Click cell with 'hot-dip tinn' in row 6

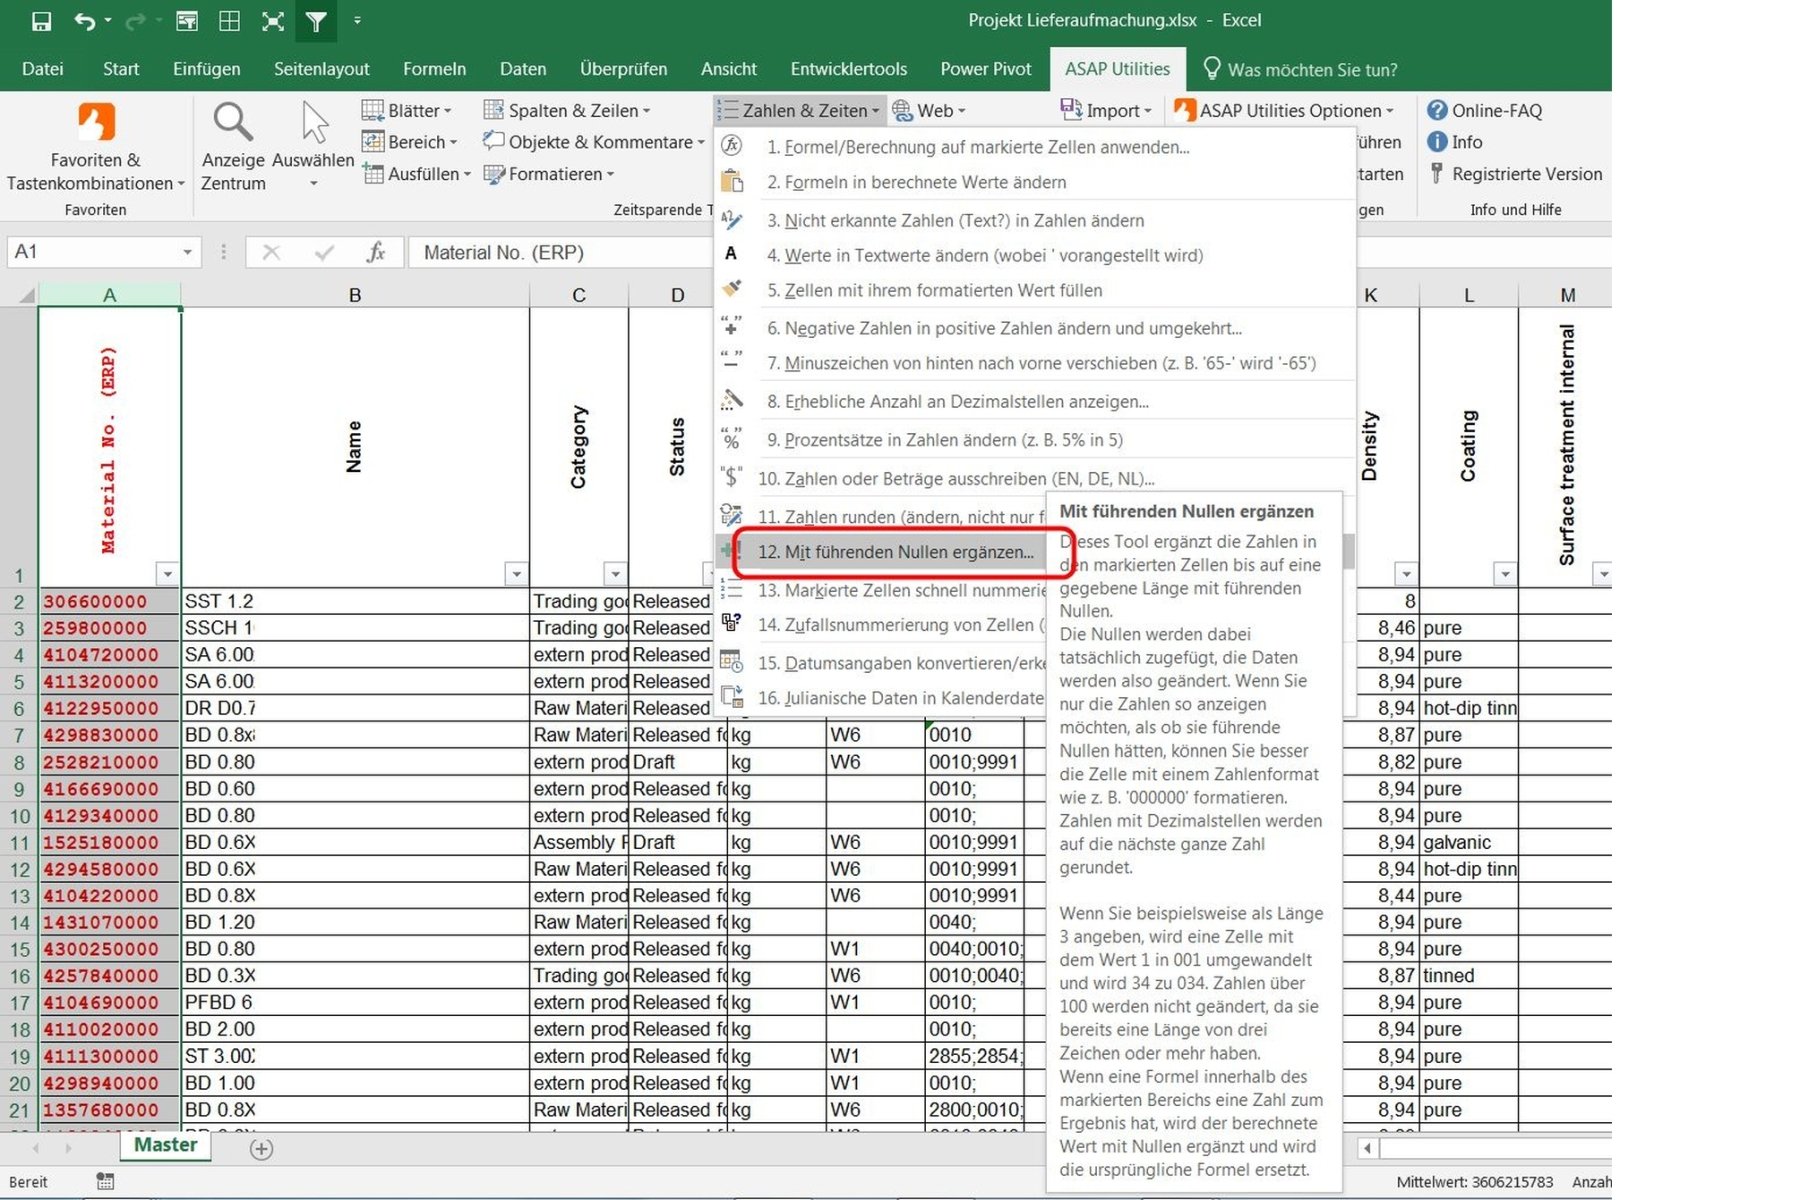pos(1468,708)
